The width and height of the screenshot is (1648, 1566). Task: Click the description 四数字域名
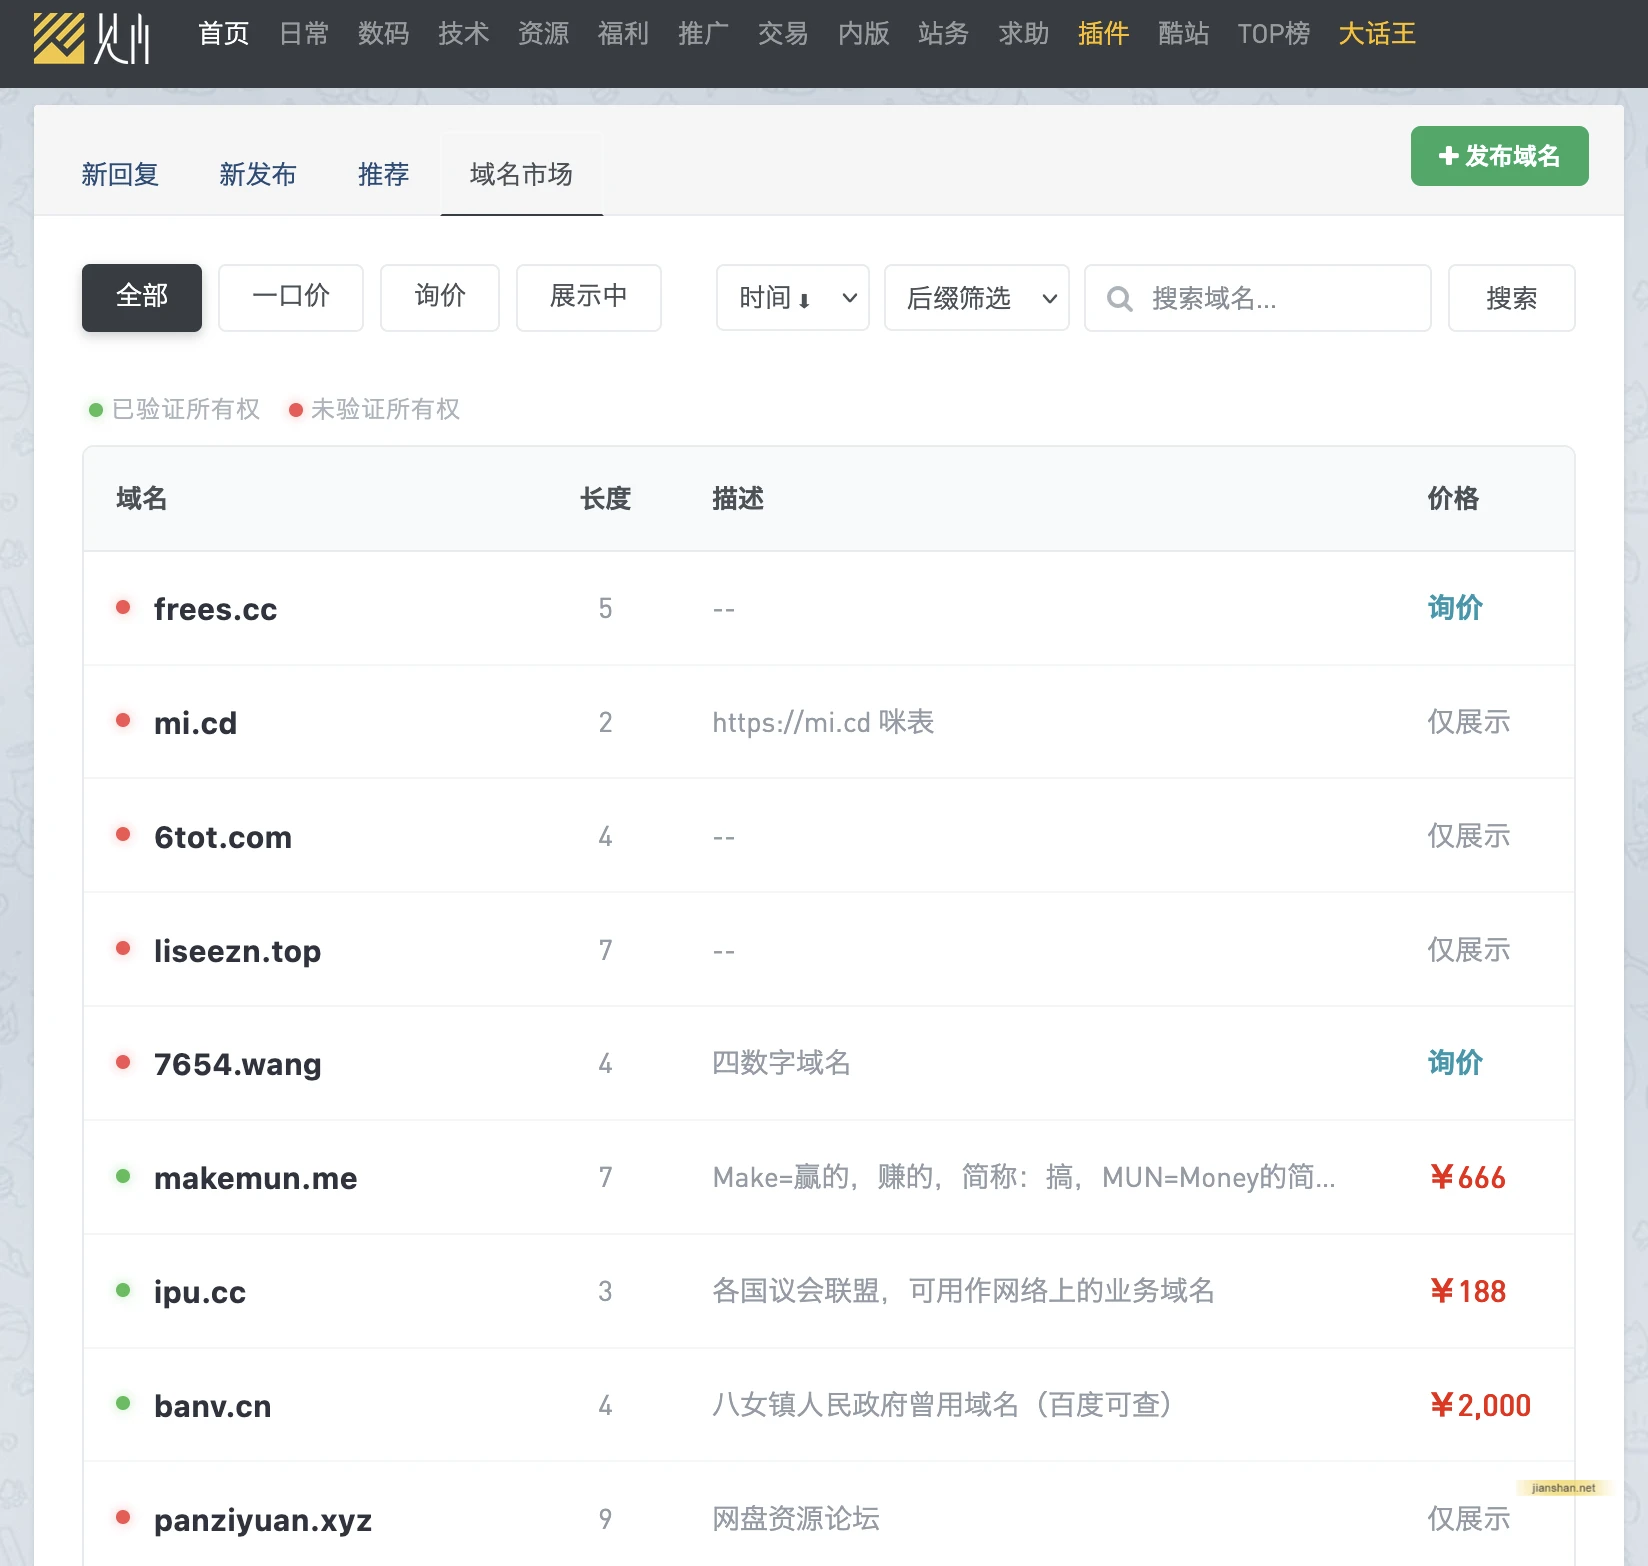[x=781, y=1062]
